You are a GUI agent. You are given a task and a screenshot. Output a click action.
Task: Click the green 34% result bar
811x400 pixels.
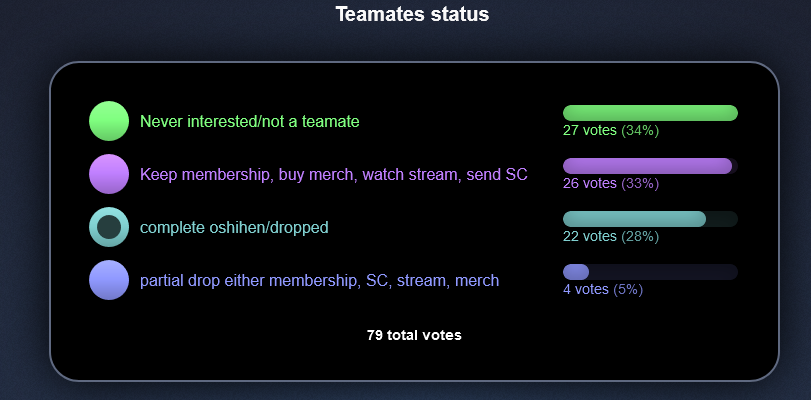point(650,113)
